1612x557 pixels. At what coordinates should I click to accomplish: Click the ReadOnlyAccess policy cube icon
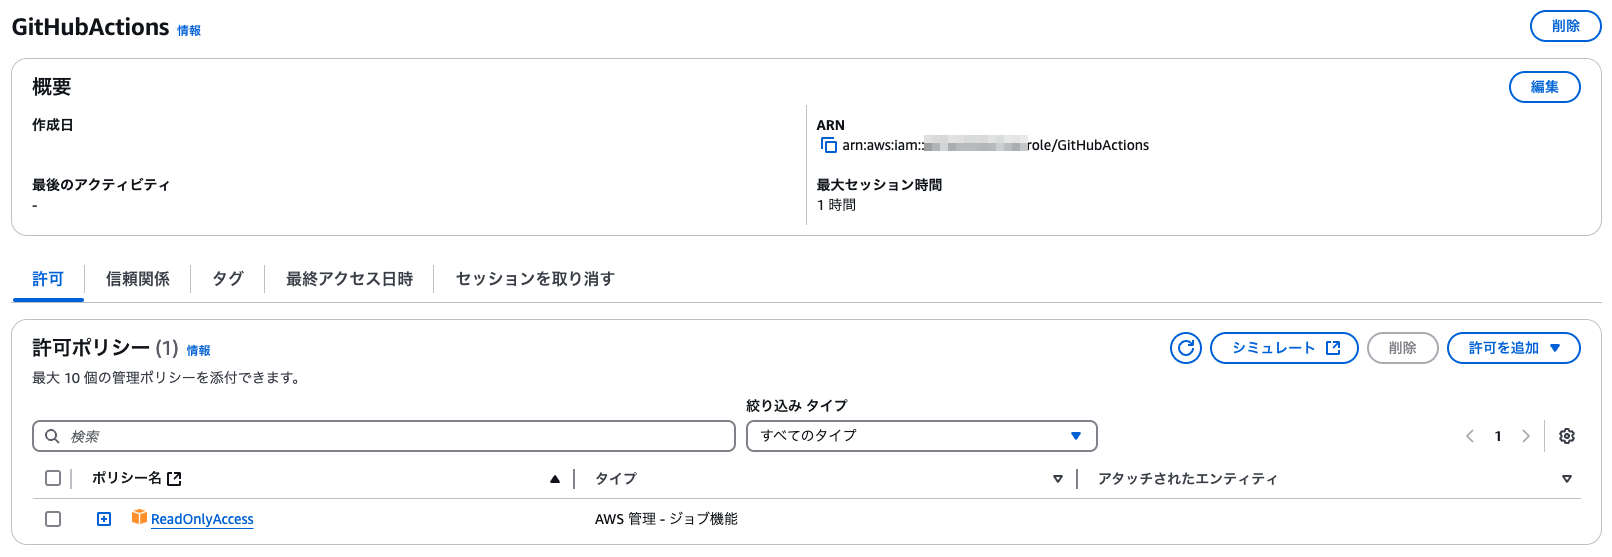[x=139, y=517]
